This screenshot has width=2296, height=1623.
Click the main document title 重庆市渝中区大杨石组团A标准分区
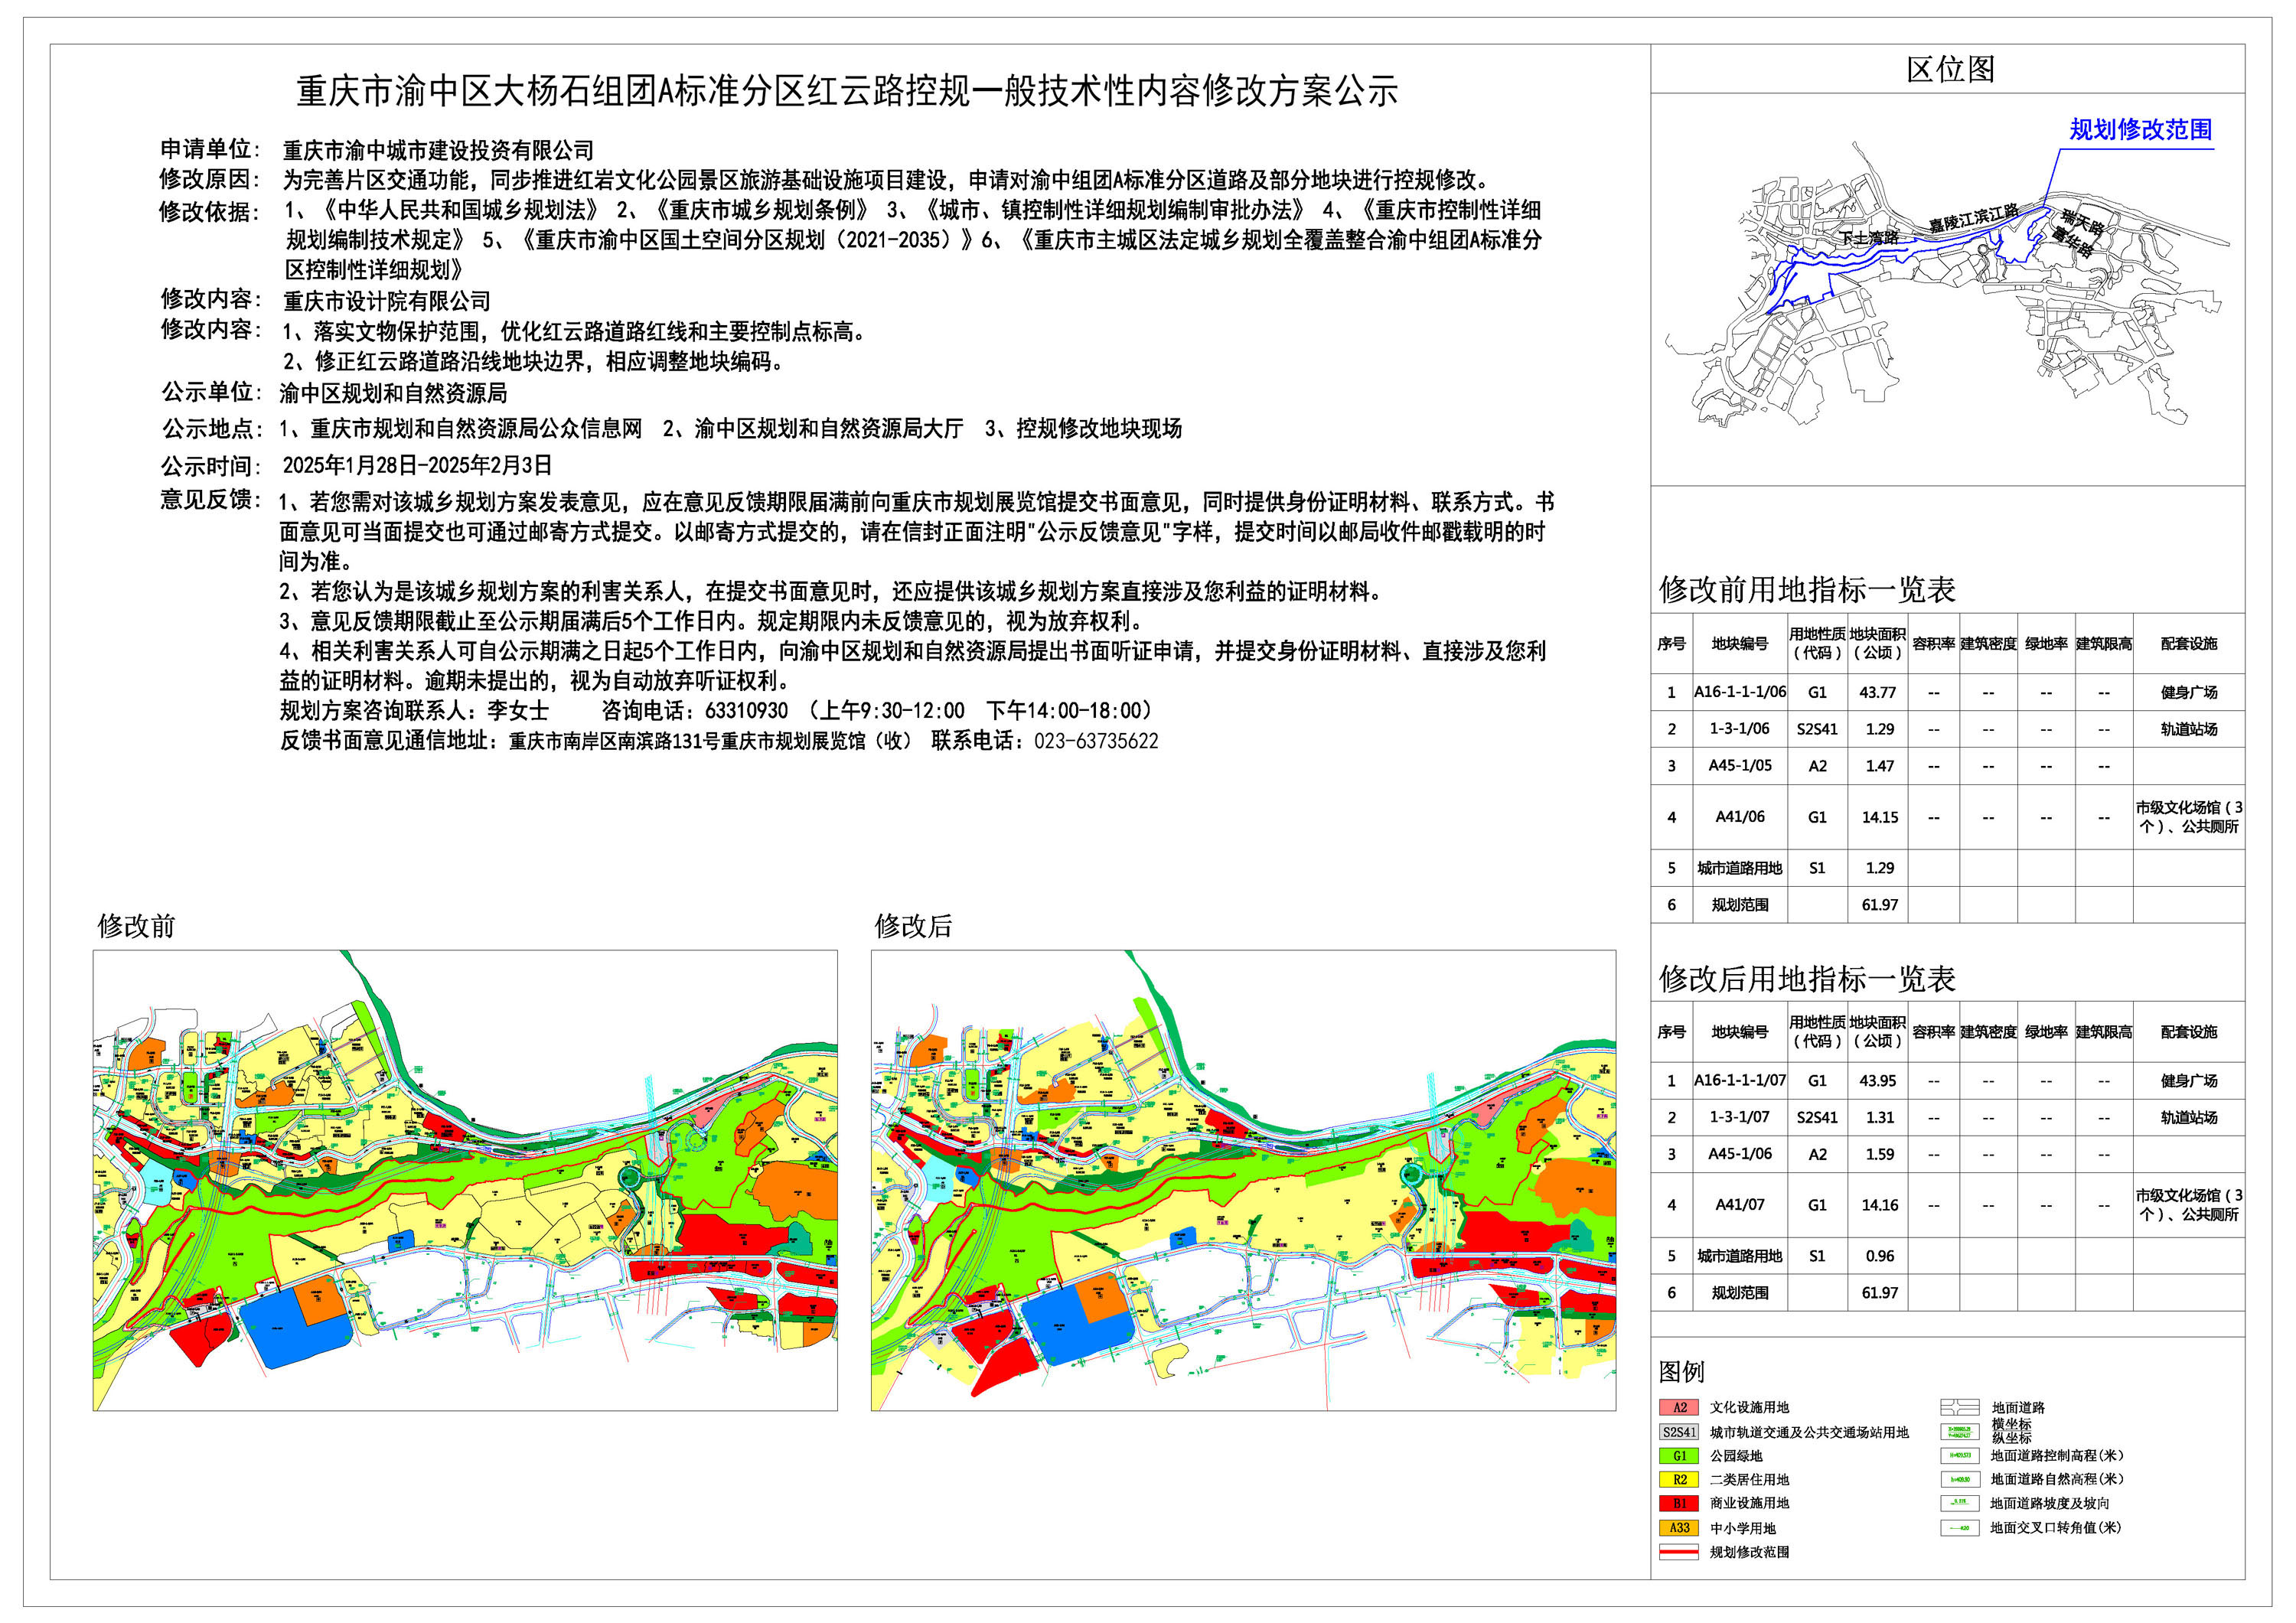click(846, 92)
